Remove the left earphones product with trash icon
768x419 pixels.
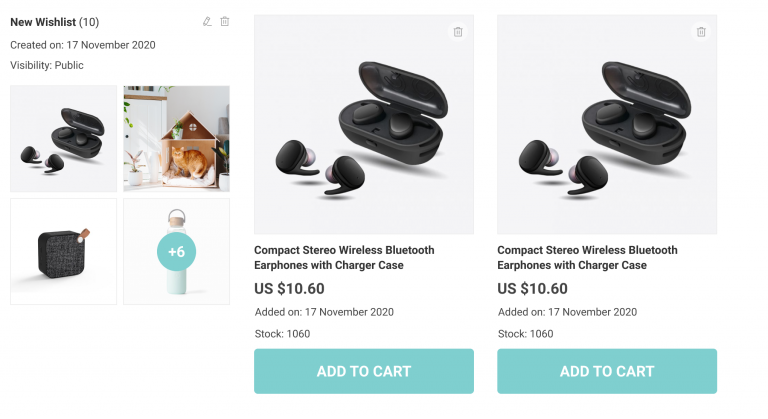click(x=458, y=32)
